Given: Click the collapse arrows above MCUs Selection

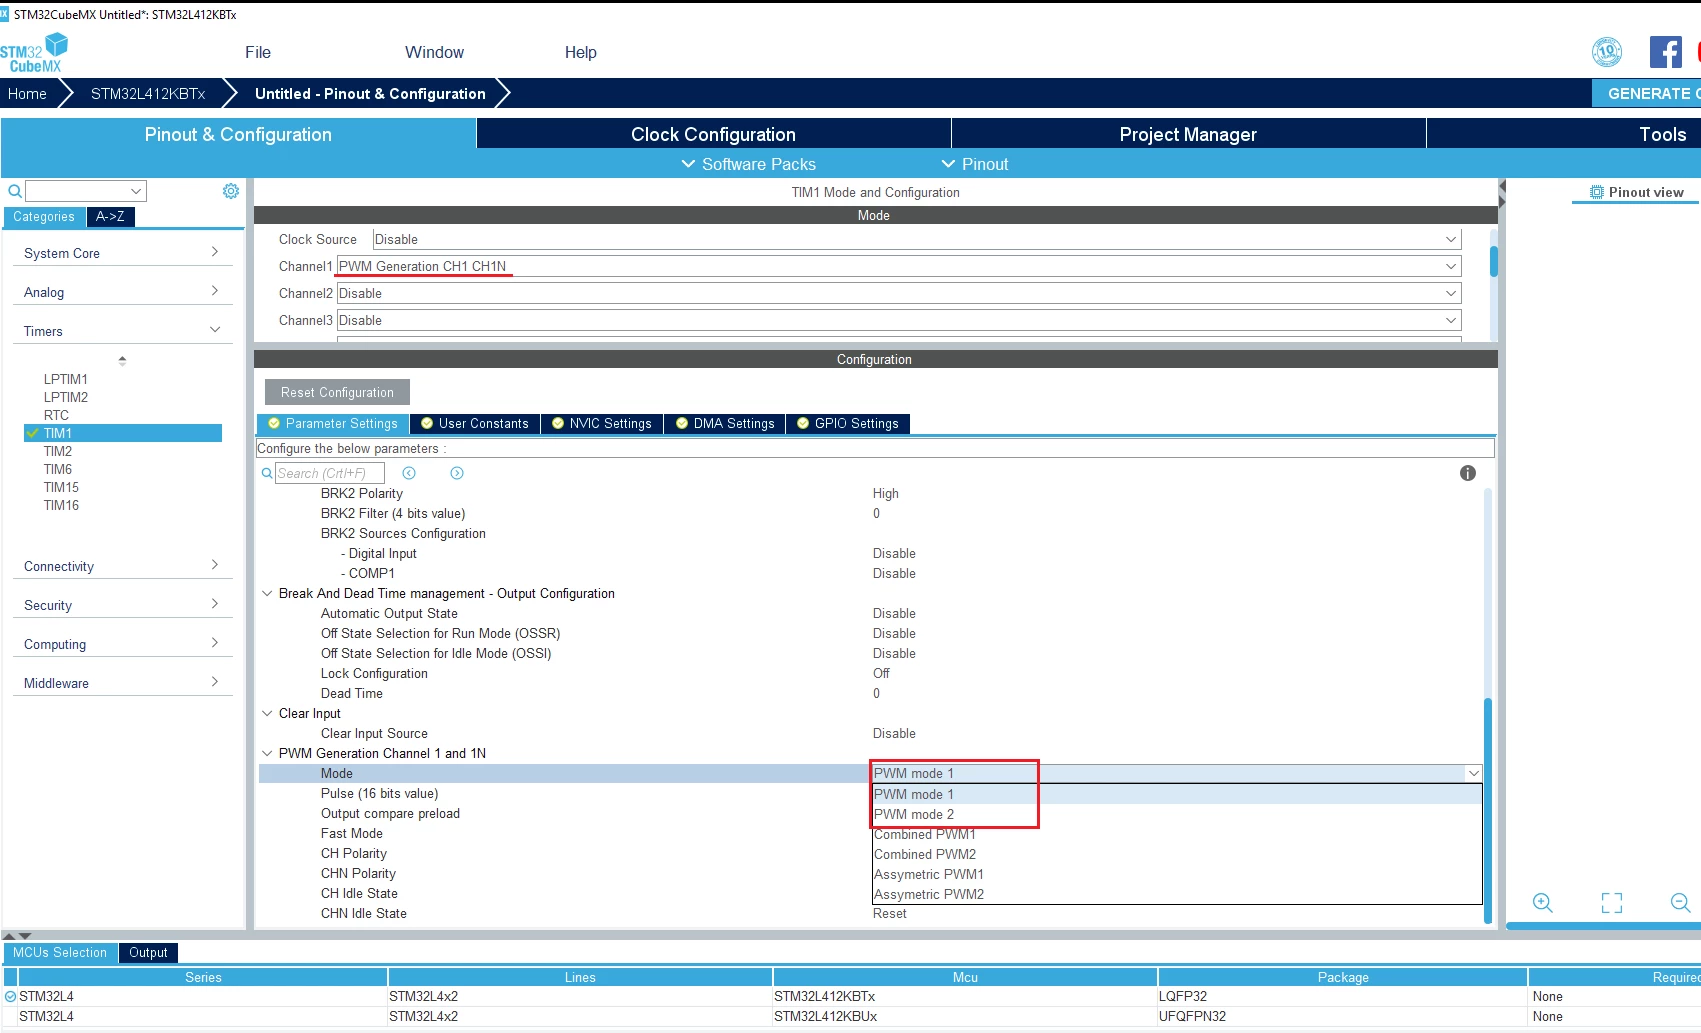Looking at the screenshot, I should pyautogui.click(x=17, y=936).
